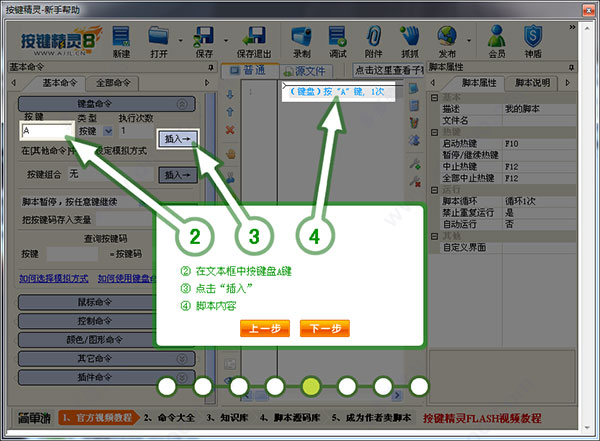600x441 pixels.
Task: Open the 抓抓 capture tool
Action: coord(410,41)
